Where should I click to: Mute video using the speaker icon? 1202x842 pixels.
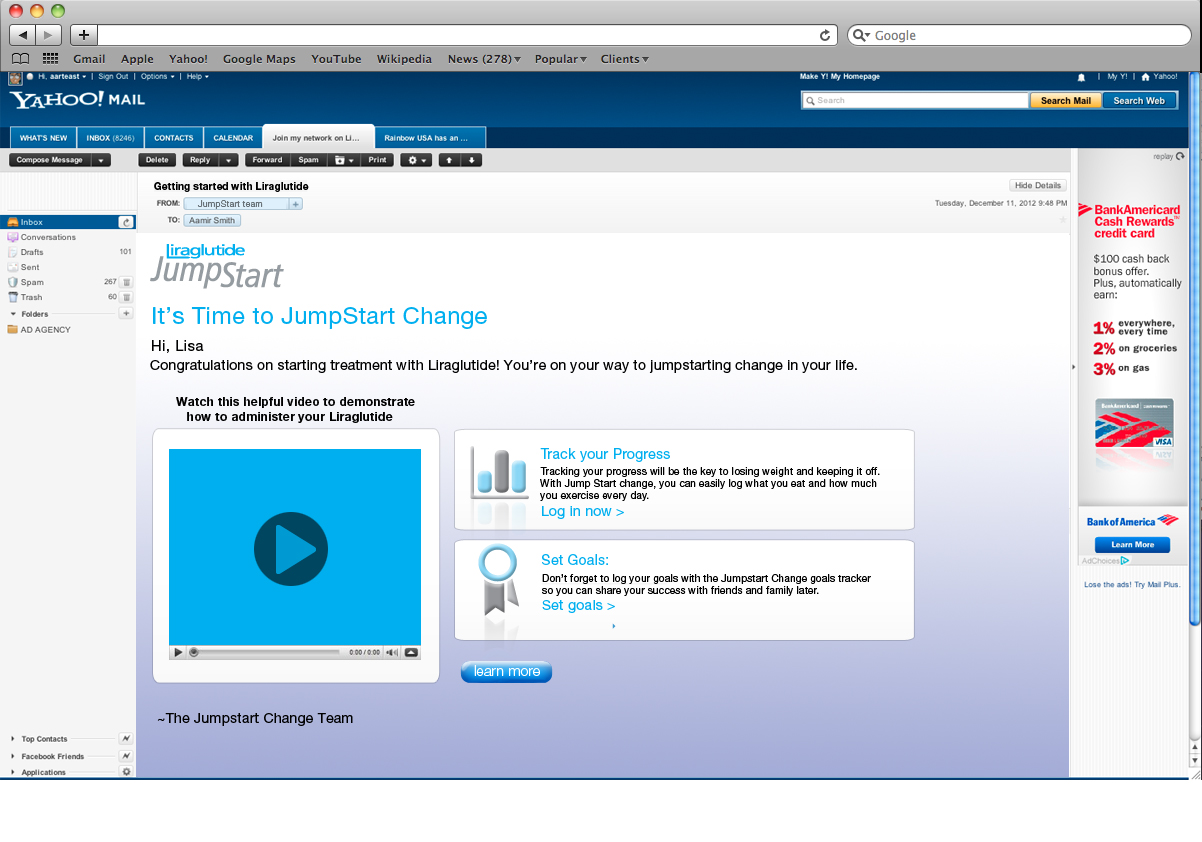(x=392, y=652)
